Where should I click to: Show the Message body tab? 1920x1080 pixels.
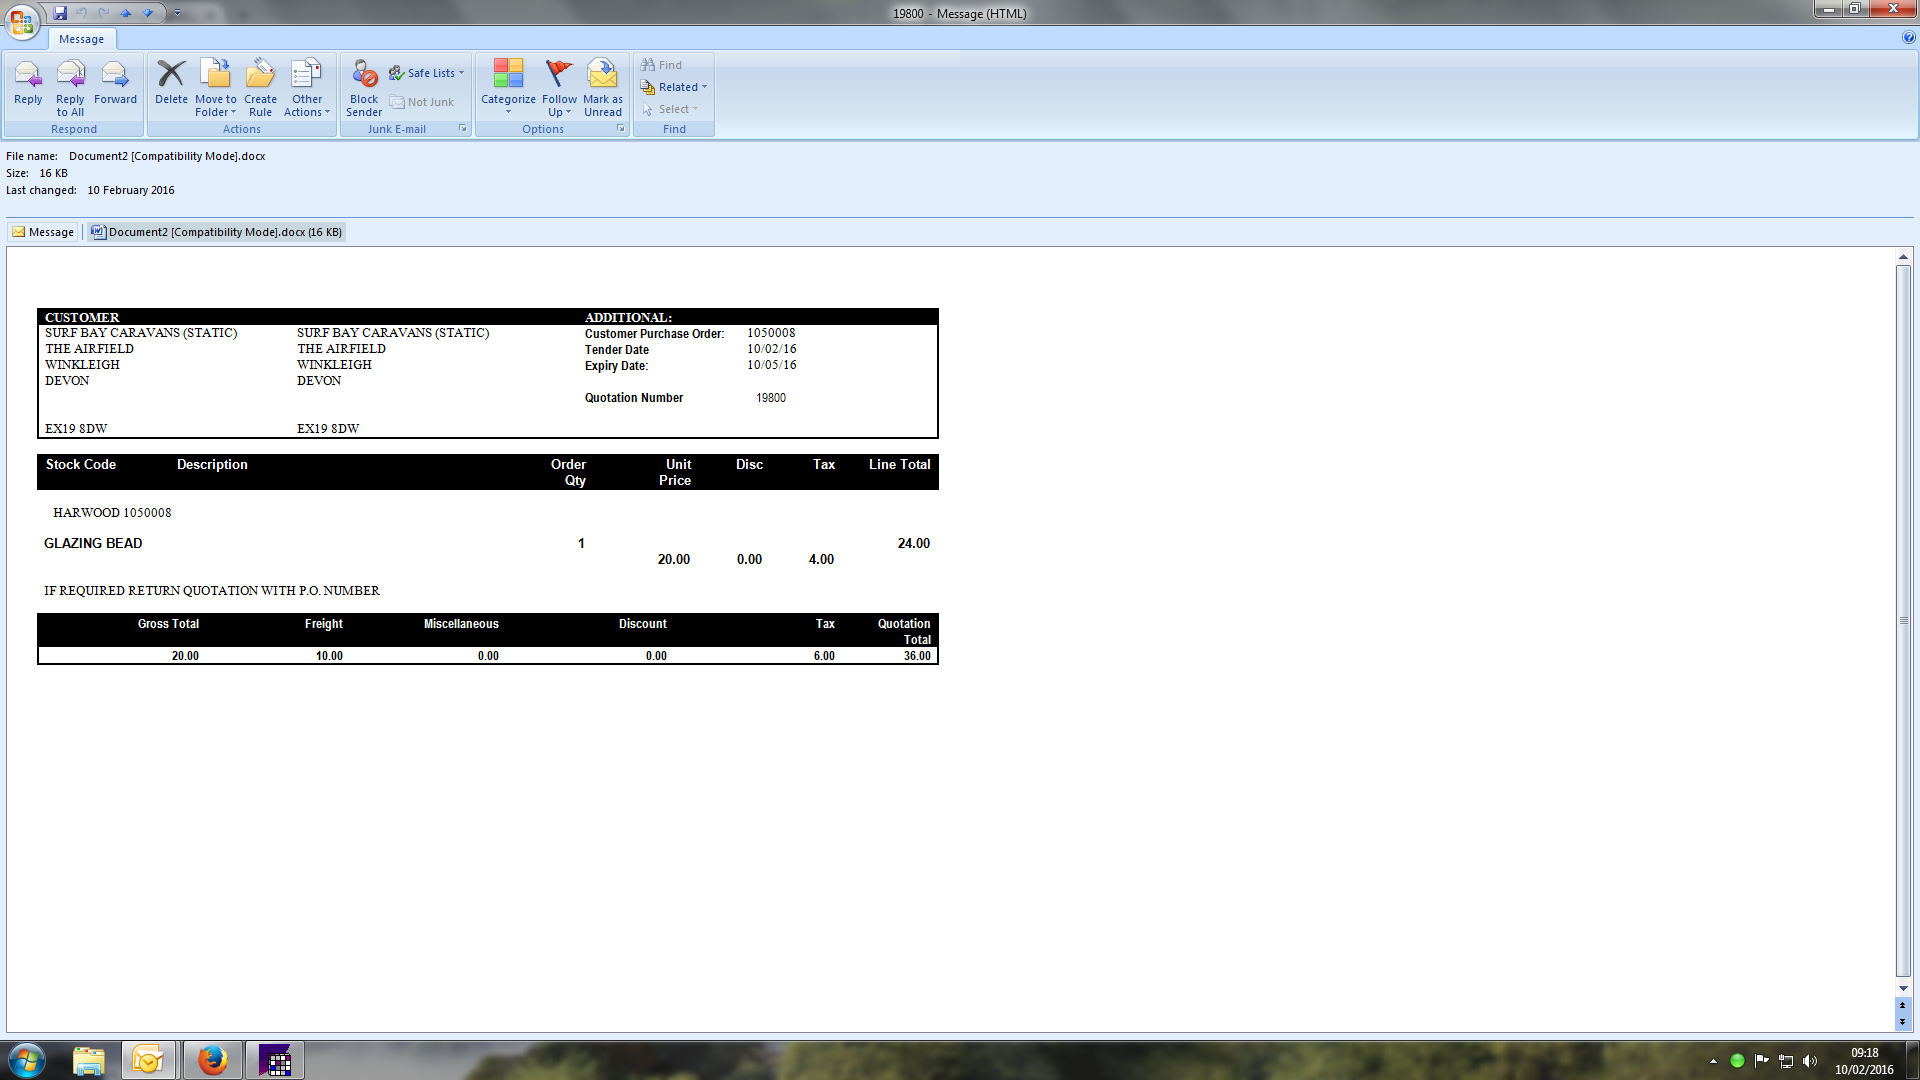point(43,232)
